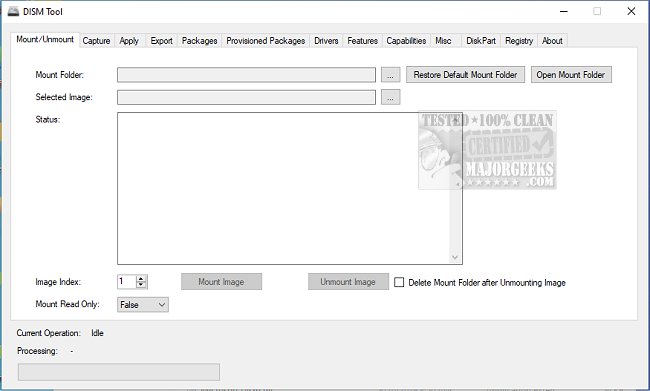Increase Image Index with the up arrow

141,279
